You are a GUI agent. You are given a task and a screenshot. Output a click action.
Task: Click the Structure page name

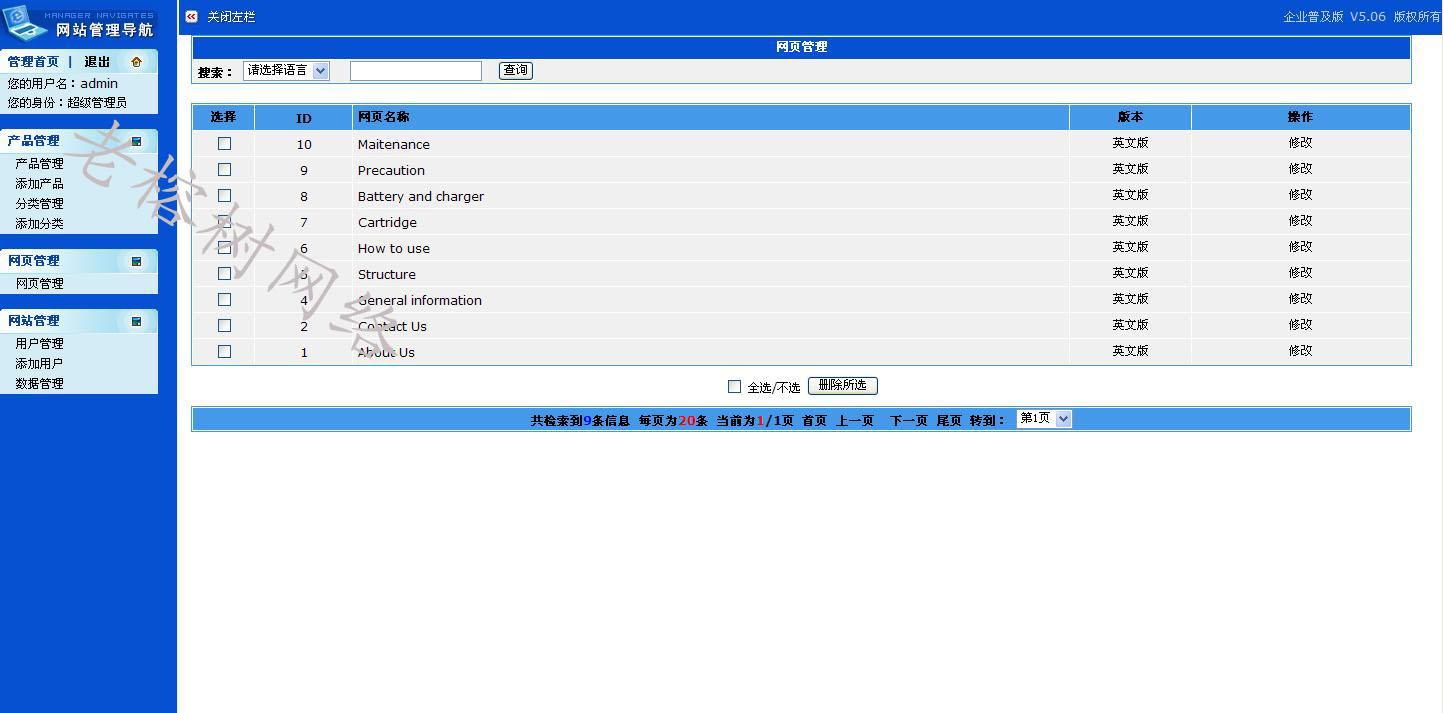tap(387, 275)
